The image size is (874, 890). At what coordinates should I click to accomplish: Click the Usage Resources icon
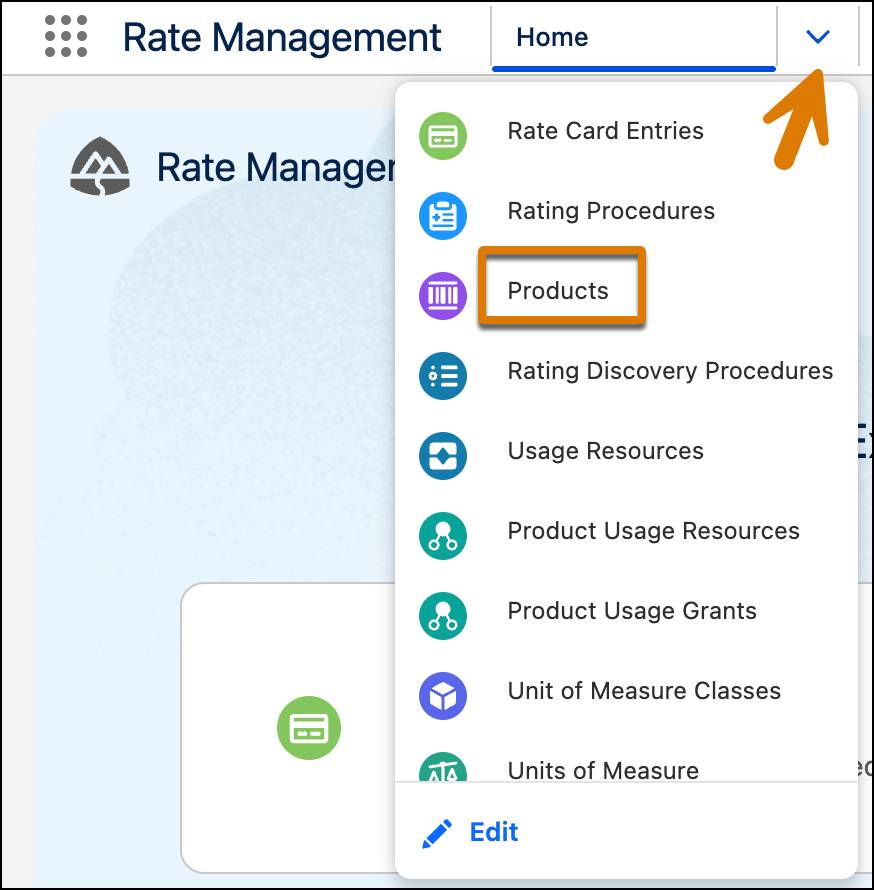tap(443, 456)
